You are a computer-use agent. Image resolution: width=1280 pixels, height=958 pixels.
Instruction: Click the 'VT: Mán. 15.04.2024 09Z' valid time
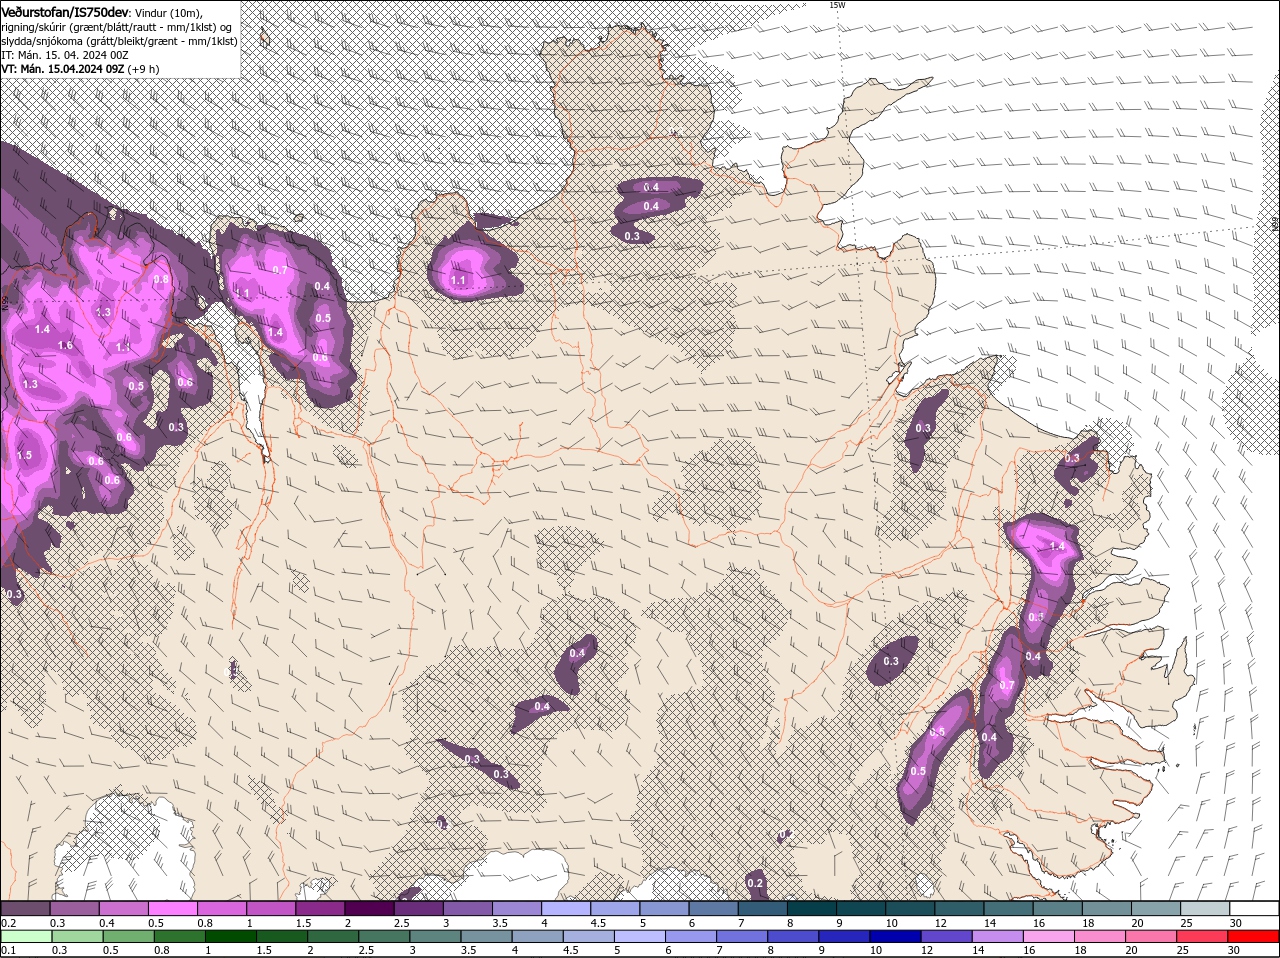click(x=63, y=68)
